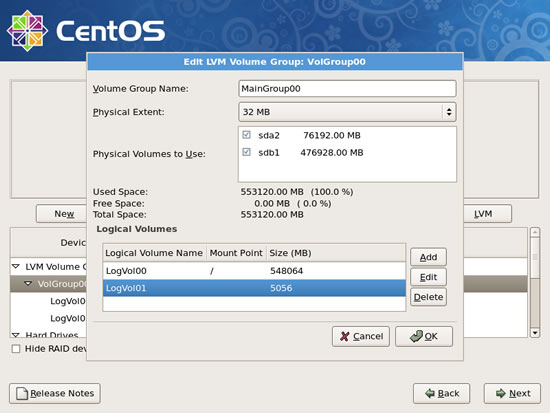Click the green right arrow on Next
The height and width of the screenshot is (413, 550).
tap(501, 393)
